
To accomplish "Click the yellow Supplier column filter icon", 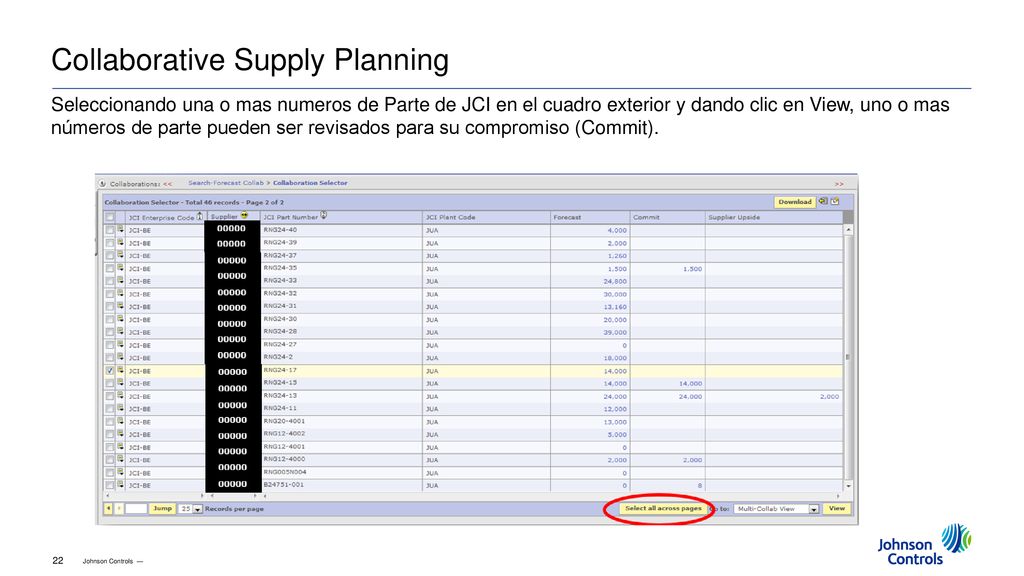I will [x=244, y=216].
